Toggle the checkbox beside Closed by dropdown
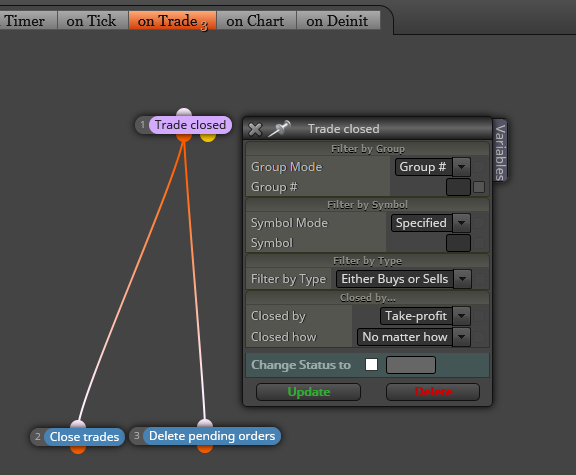 pos(479,316)
